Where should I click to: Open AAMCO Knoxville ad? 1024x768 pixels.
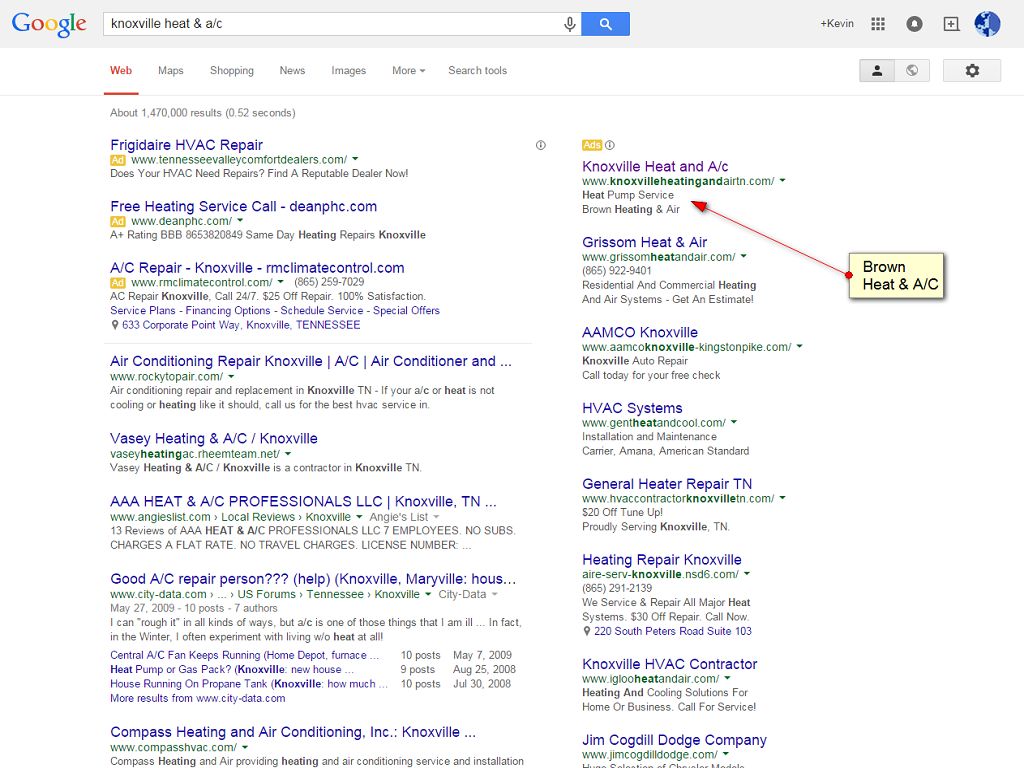pyautogui.click(x=640, y=332)
